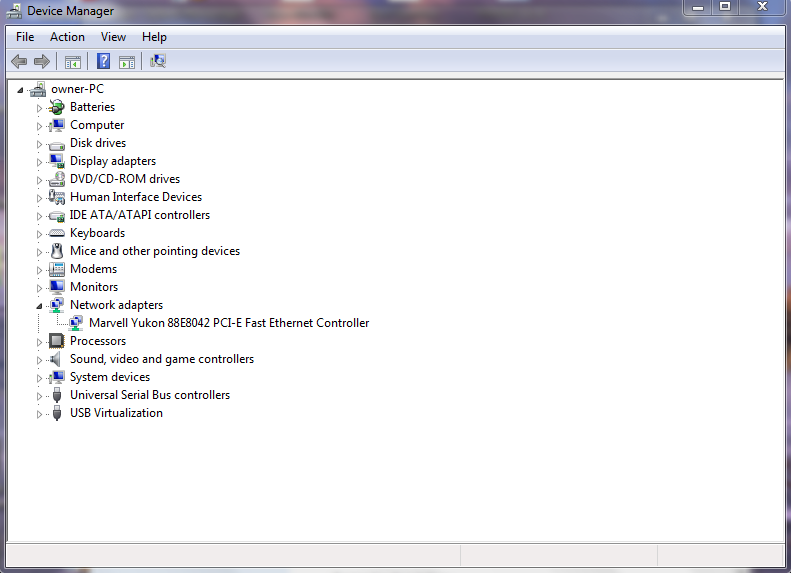The image size is (791, 573).
Task: Expand the Monitors node
Action: (39, 288)
